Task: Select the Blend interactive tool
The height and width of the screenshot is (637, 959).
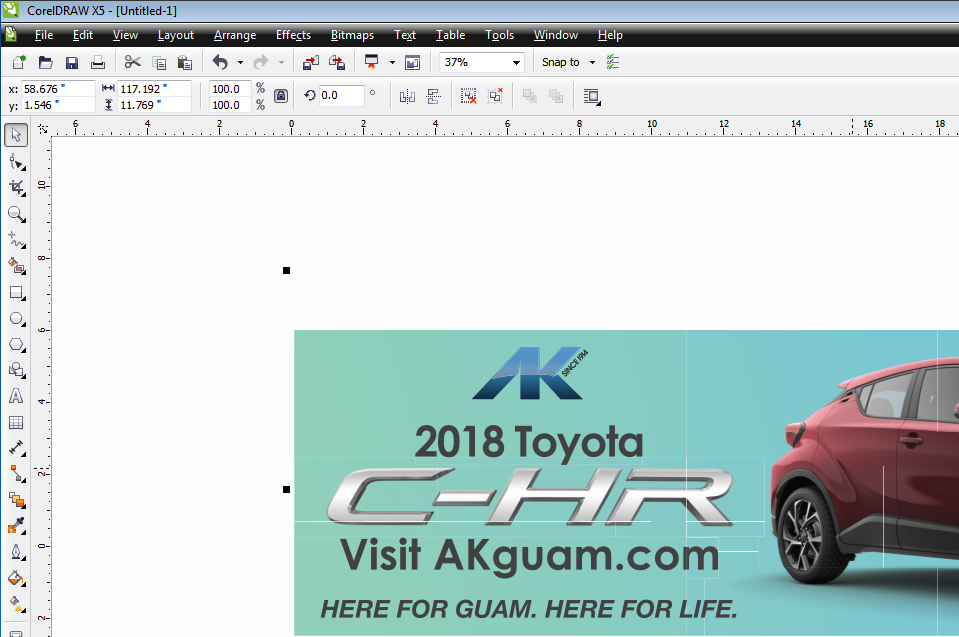Action: point(17,500)
